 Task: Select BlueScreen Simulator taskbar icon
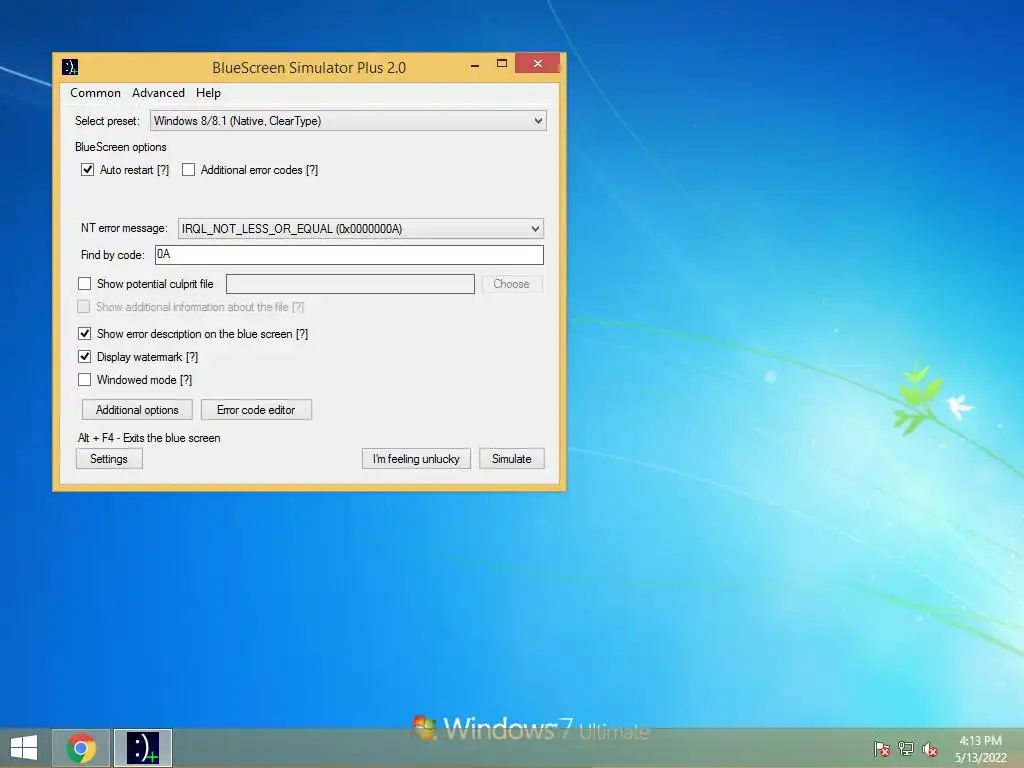point(143,748)
